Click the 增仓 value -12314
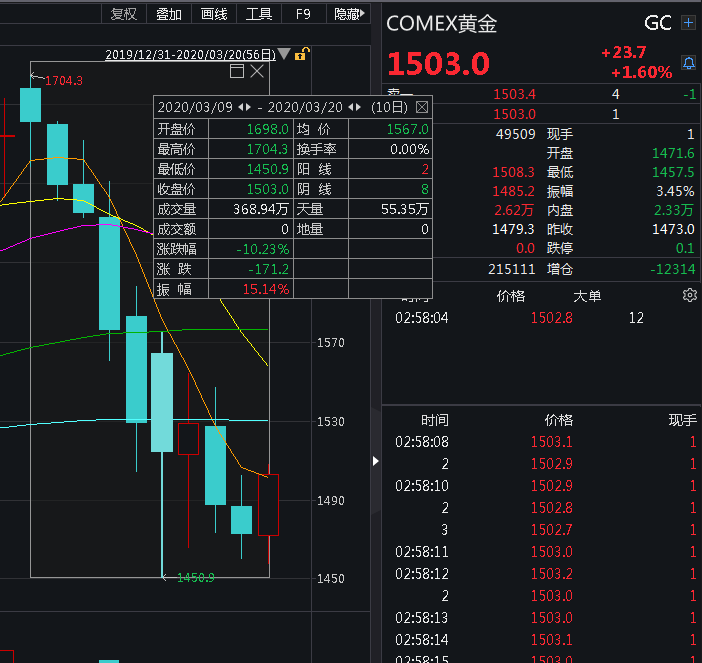This screenshot has height=663, width=702. click(x=673, y=269)
